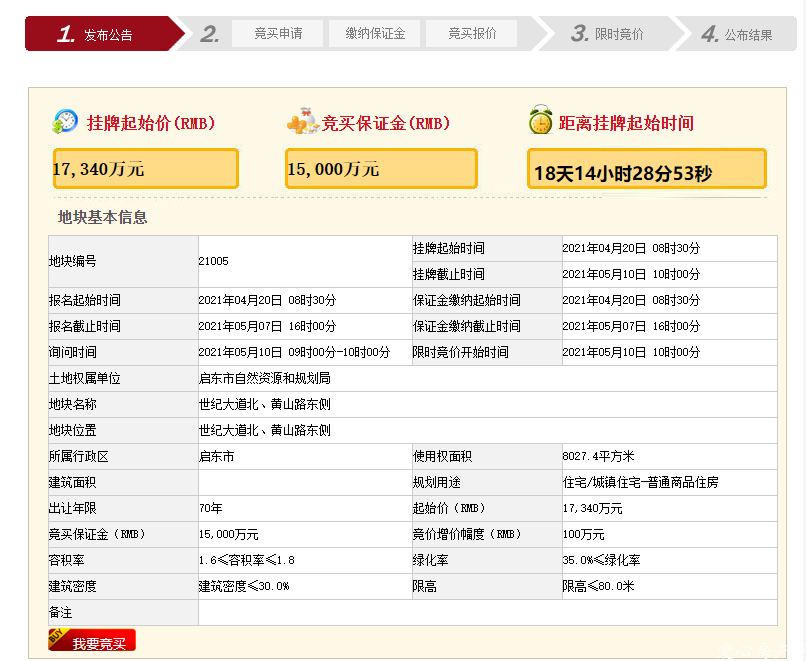Screen dimensions: 806x661
Task: Click the 8027.4平方米 area value
Action: (x=598, y=456)
